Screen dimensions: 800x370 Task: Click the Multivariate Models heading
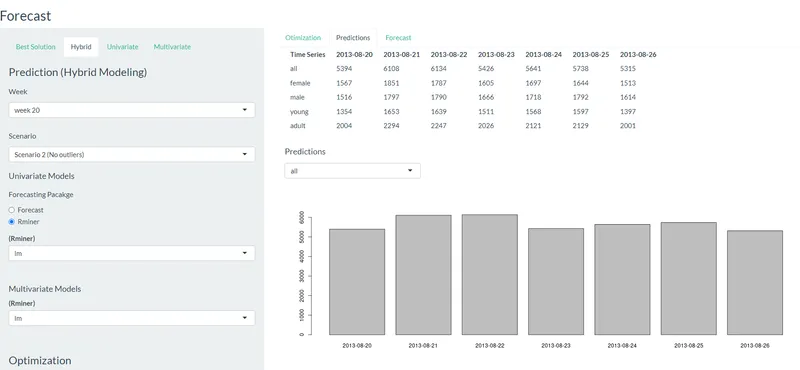click(x=45, y=289)
